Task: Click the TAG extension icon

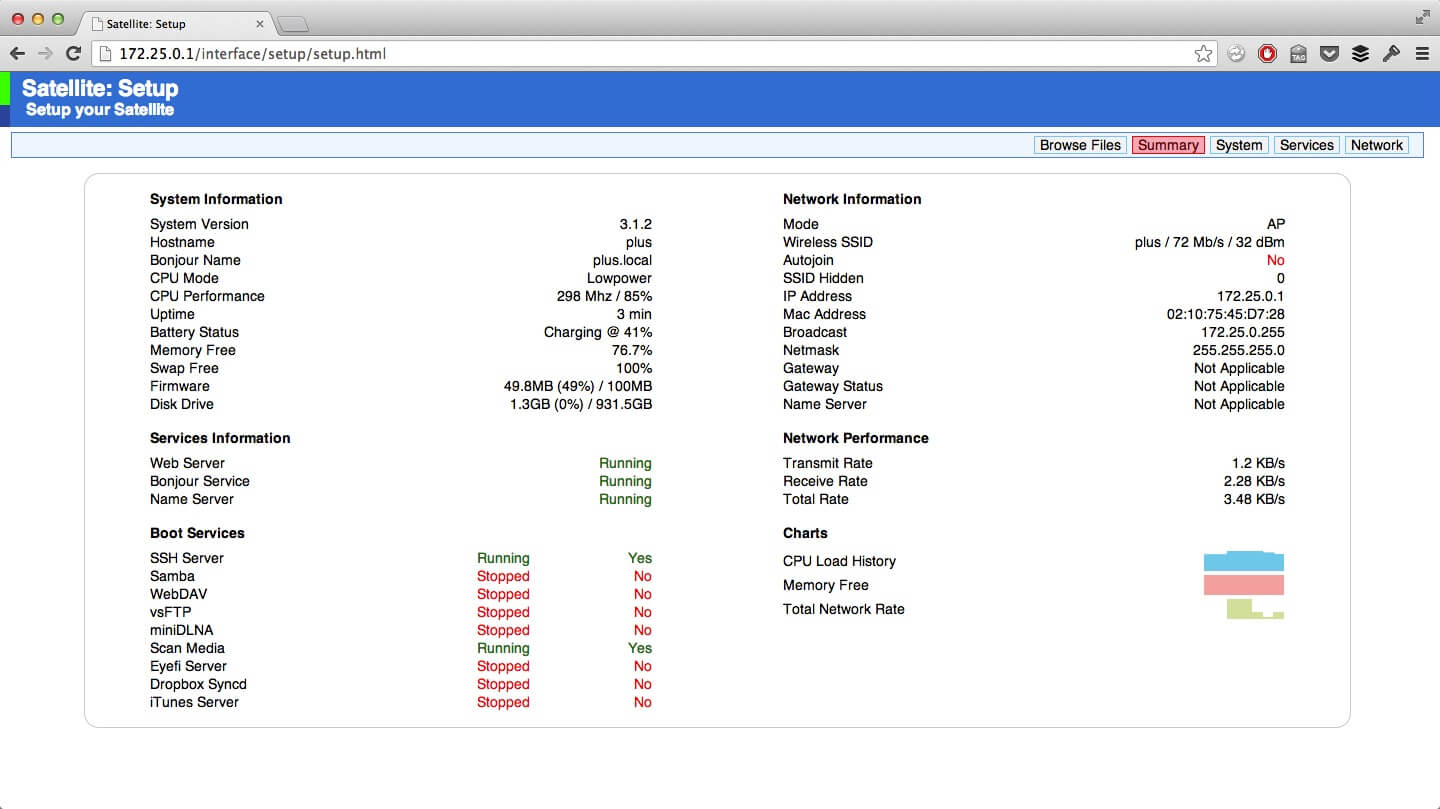Action: pos(1298,54)
